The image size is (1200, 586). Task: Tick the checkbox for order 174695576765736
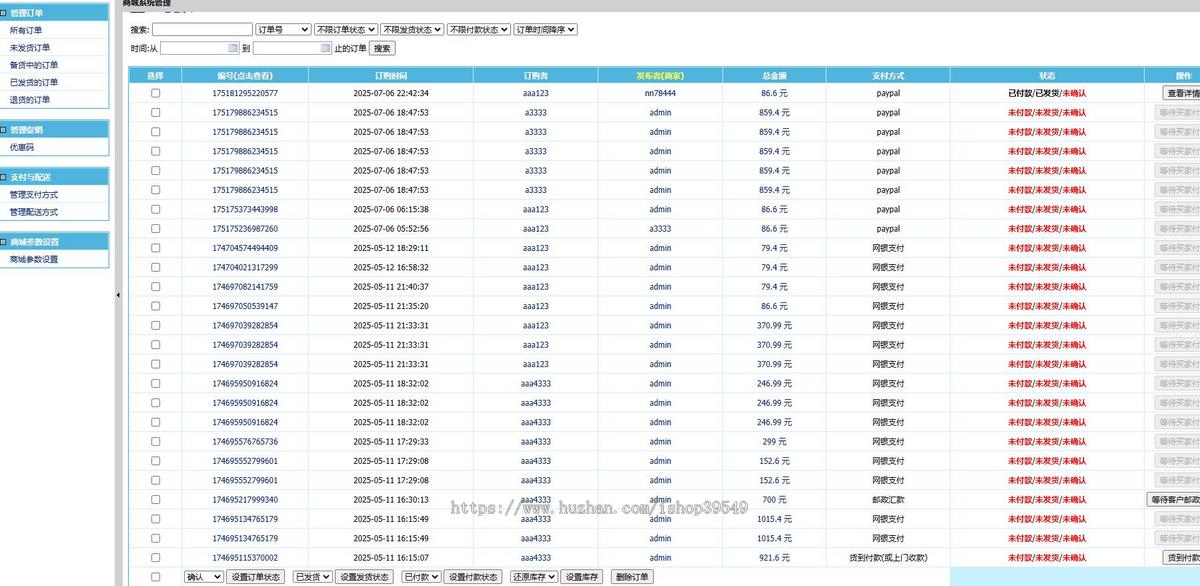coord(155,441)
